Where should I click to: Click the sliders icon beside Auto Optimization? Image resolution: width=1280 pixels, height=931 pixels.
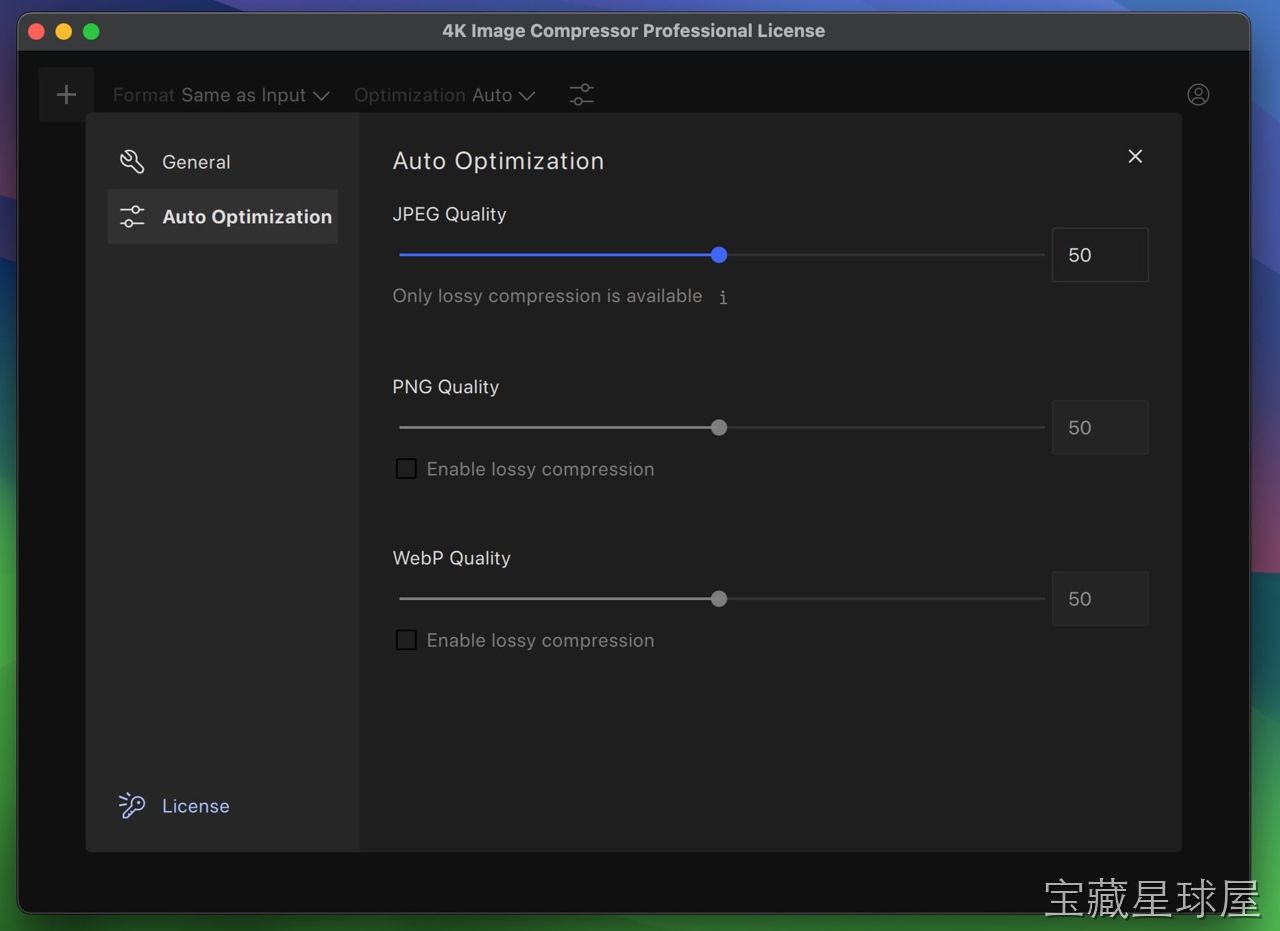tap(132, 216)
